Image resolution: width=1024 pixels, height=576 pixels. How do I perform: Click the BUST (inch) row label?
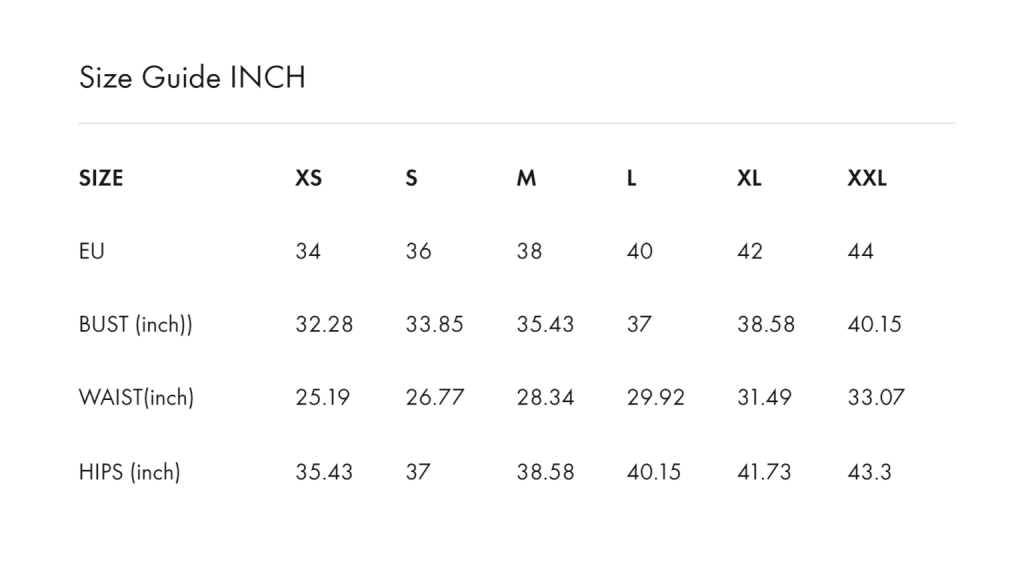click(x=135, y=325)
